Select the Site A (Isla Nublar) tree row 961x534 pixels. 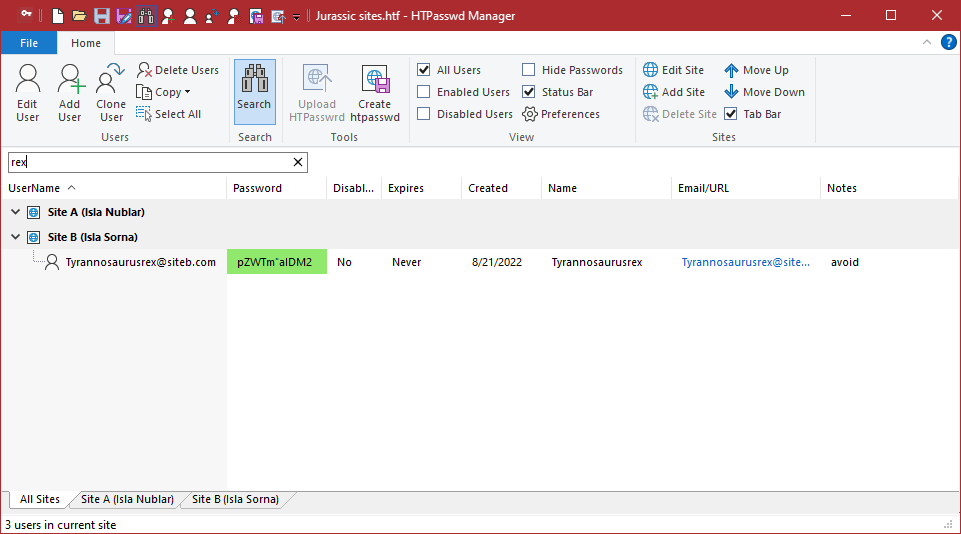(480, 212)
